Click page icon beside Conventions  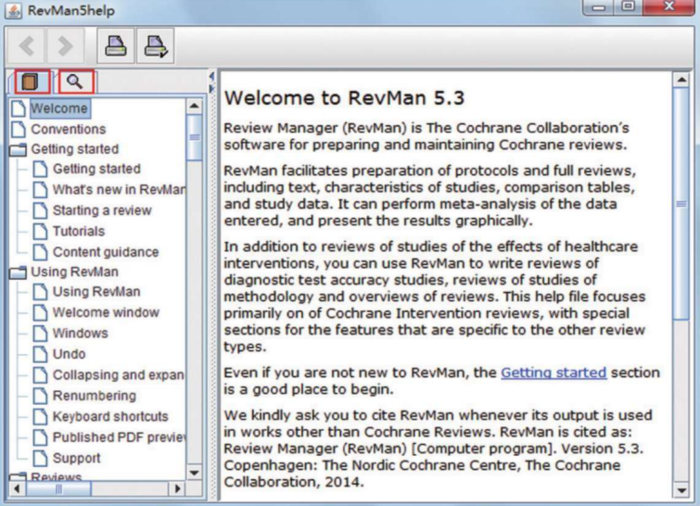18,129
